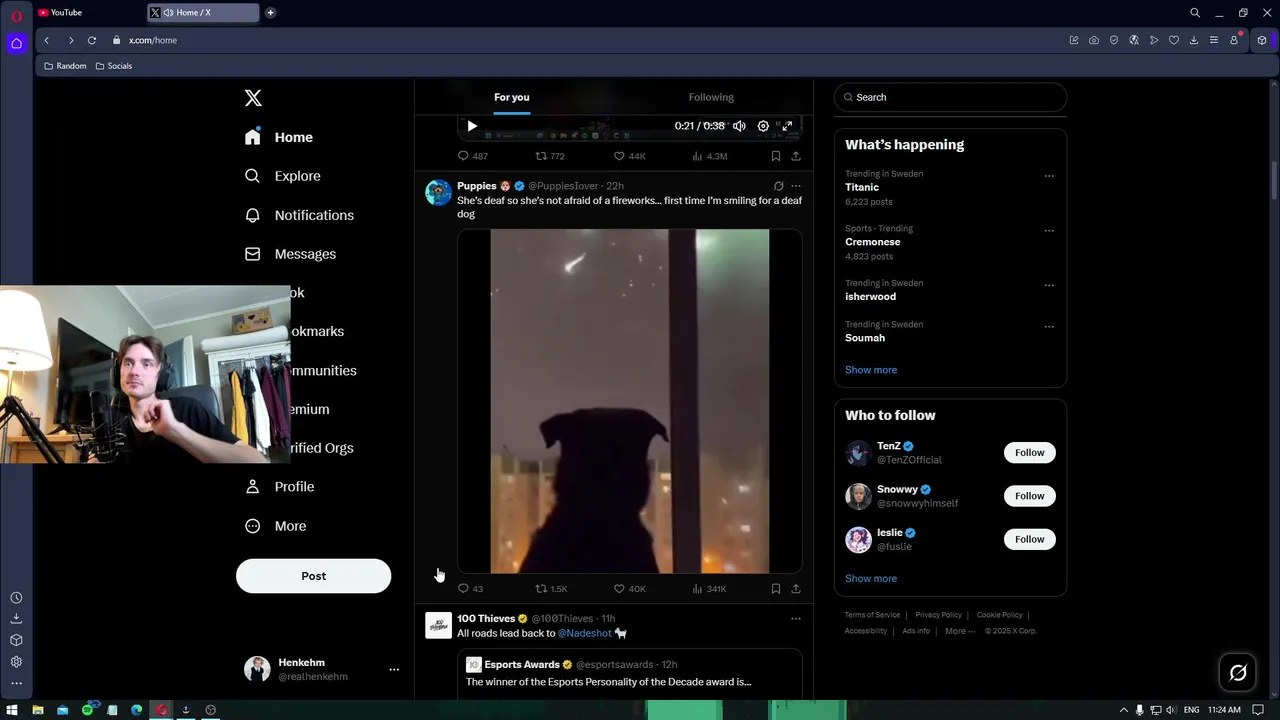Open Opera sidebar settings gear
Image resolution: width=1280 pixels, height=720 pixels.
[x=16, y=662]
